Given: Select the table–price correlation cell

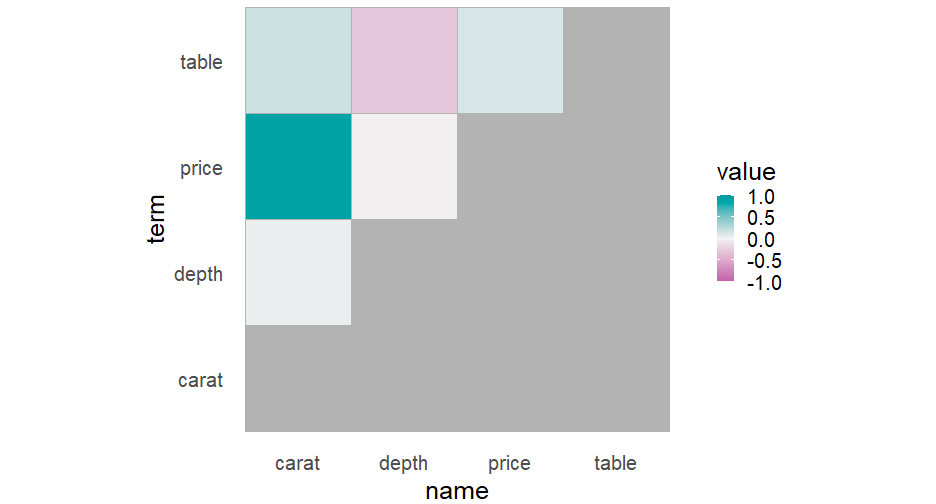Looking at the screenshot, I should pos(510,61).
